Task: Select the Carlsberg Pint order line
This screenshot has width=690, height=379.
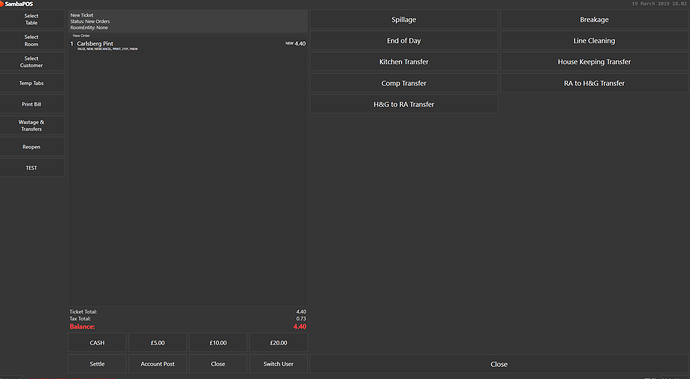Action: click(188, 45)
